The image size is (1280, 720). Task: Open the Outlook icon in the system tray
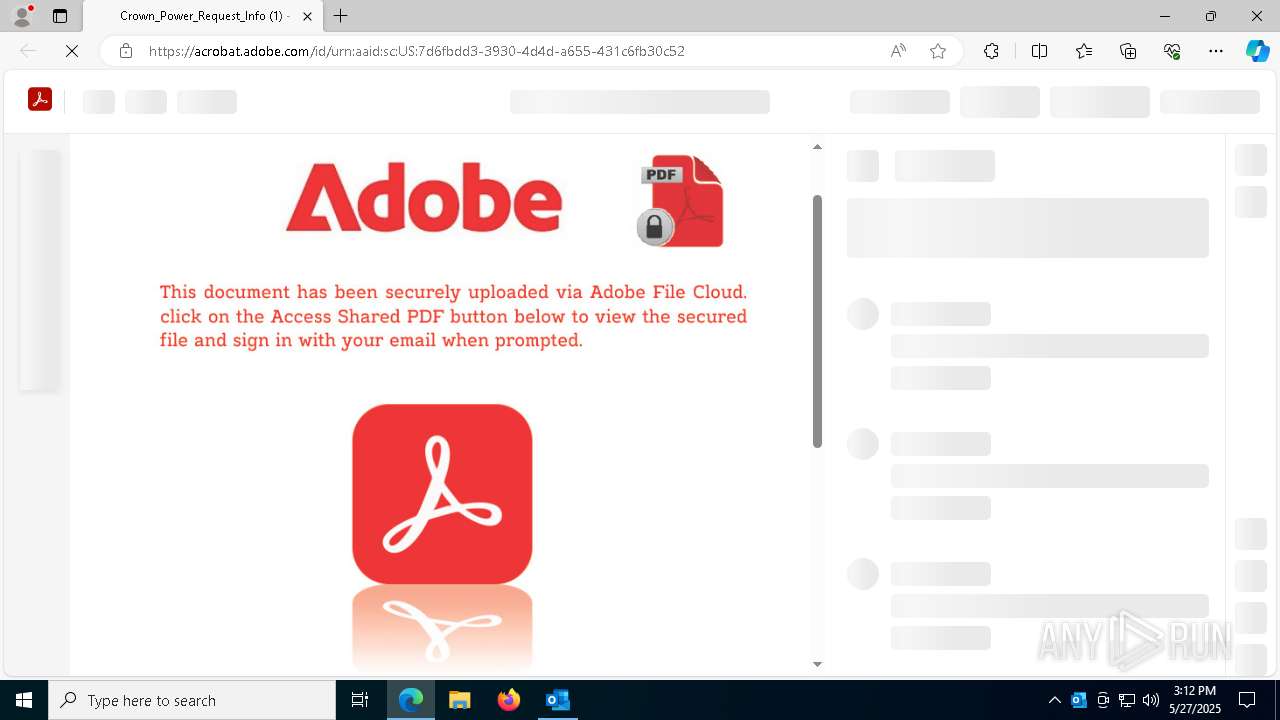coord(1079,700)
